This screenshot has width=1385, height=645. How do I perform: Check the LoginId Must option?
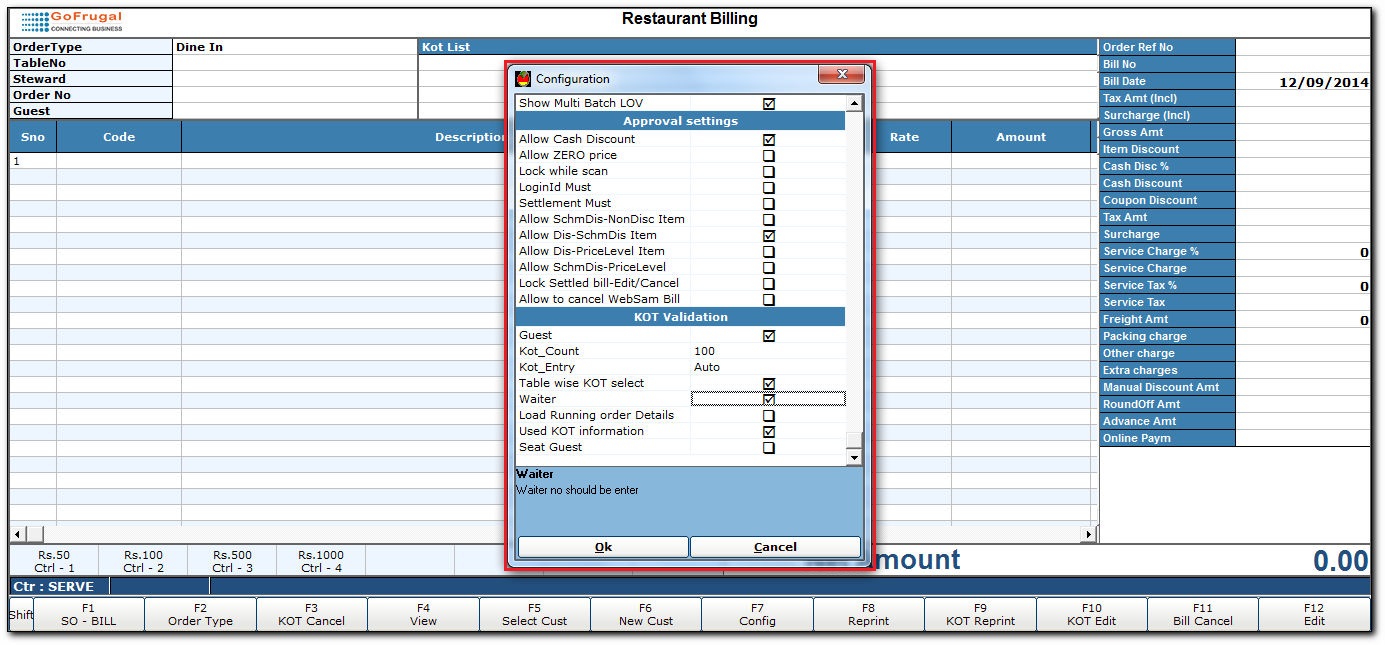pos(768,187)
